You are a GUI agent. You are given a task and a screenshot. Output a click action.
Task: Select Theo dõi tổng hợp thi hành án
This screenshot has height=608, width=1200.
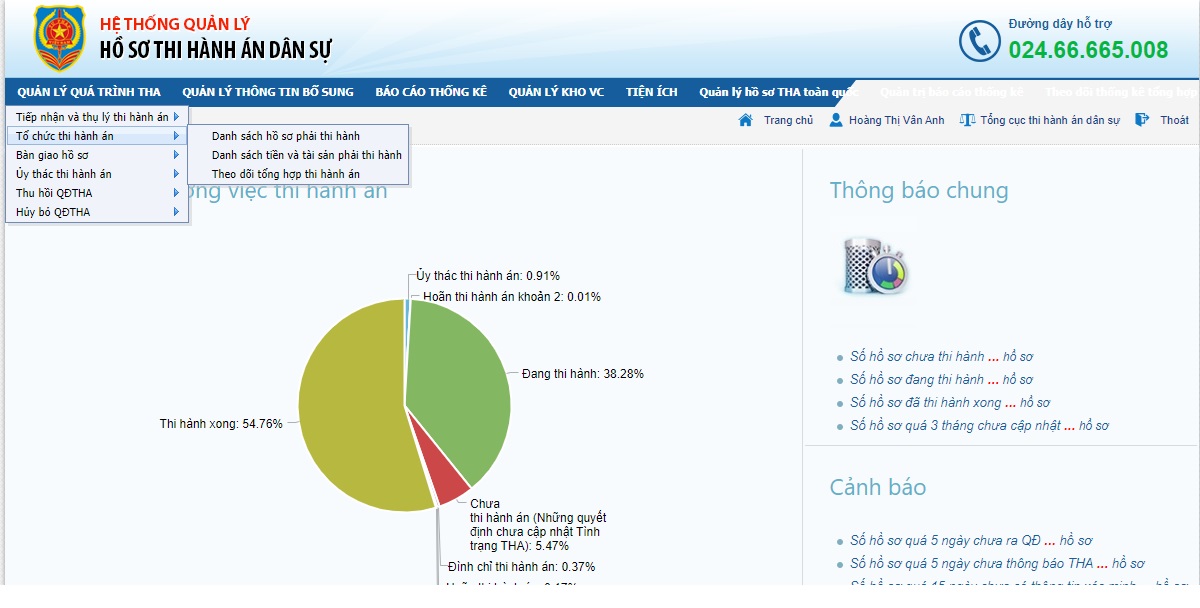tap(286, 174)
